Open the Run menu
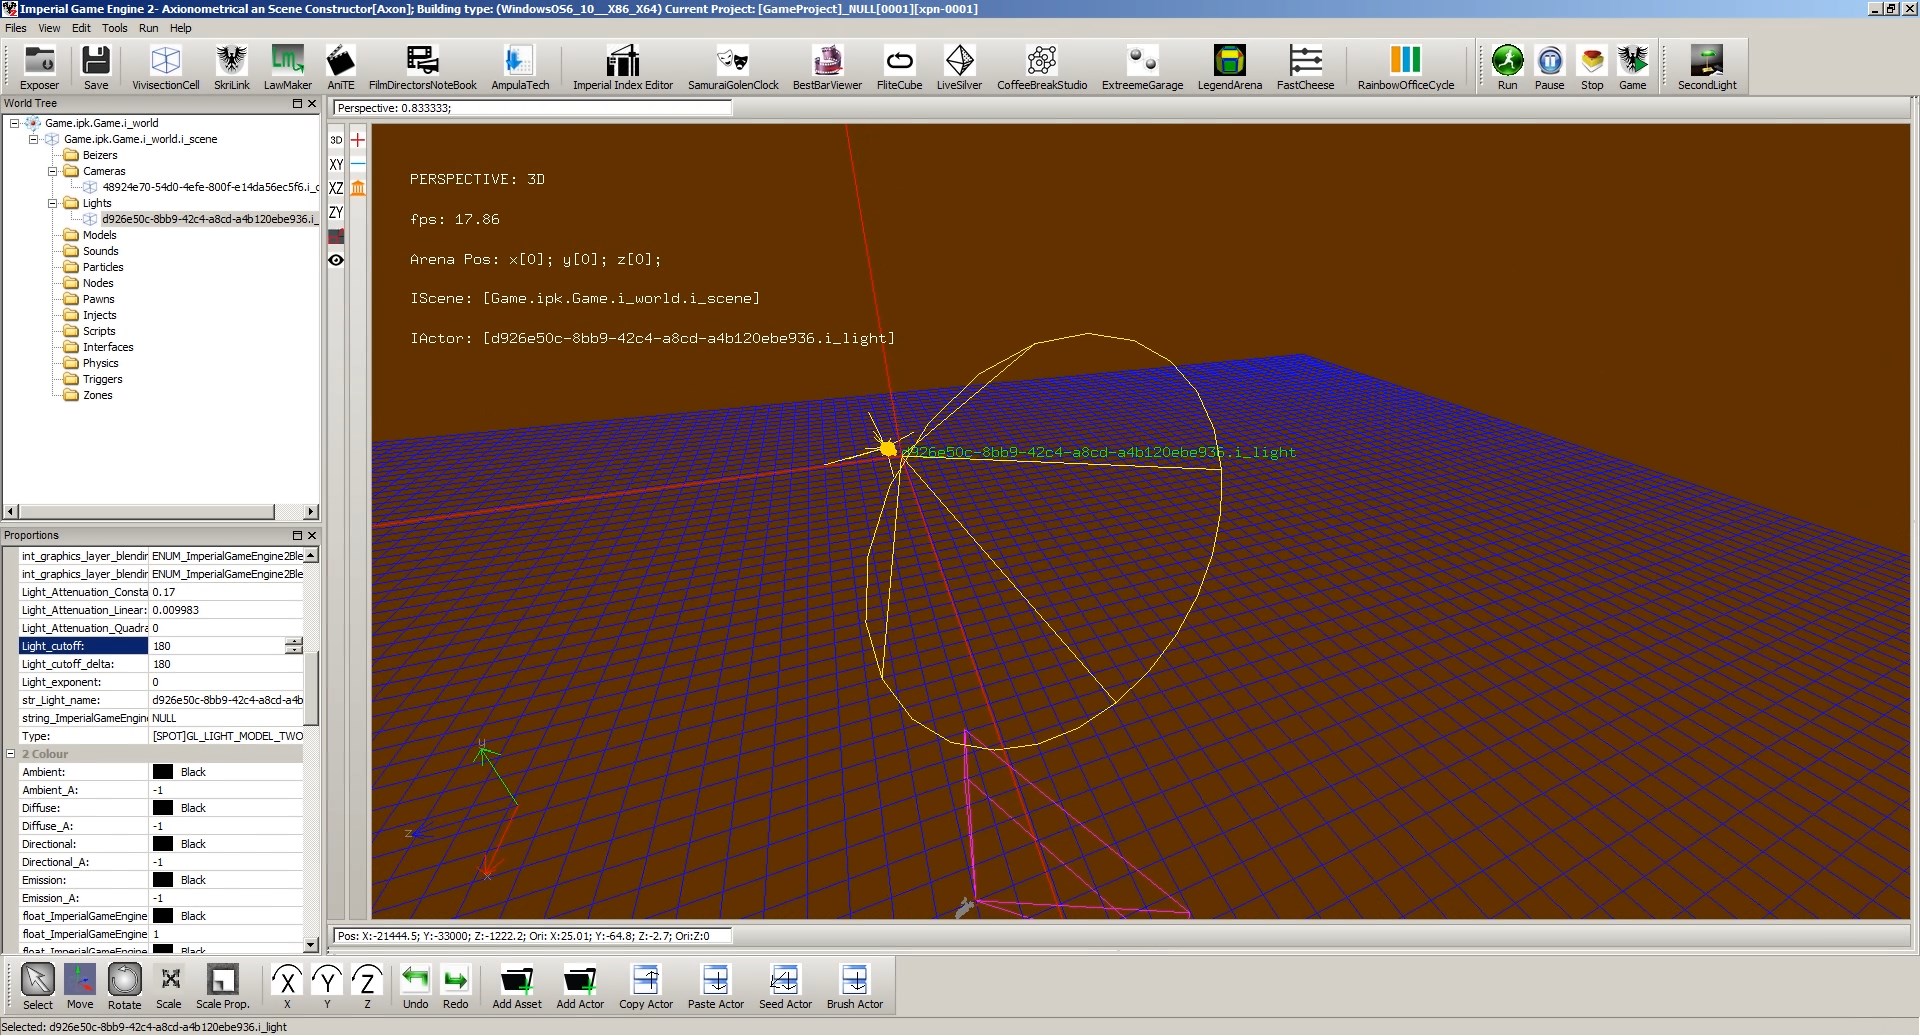1920x1036 pixels. [x=148, y=28]
